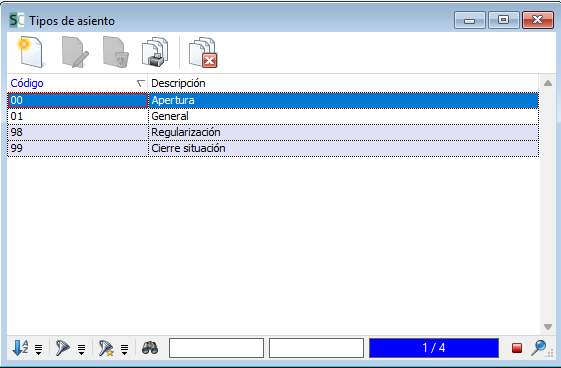Sort by the Código column header
This screenshot has width=561, height=368.
77,83
